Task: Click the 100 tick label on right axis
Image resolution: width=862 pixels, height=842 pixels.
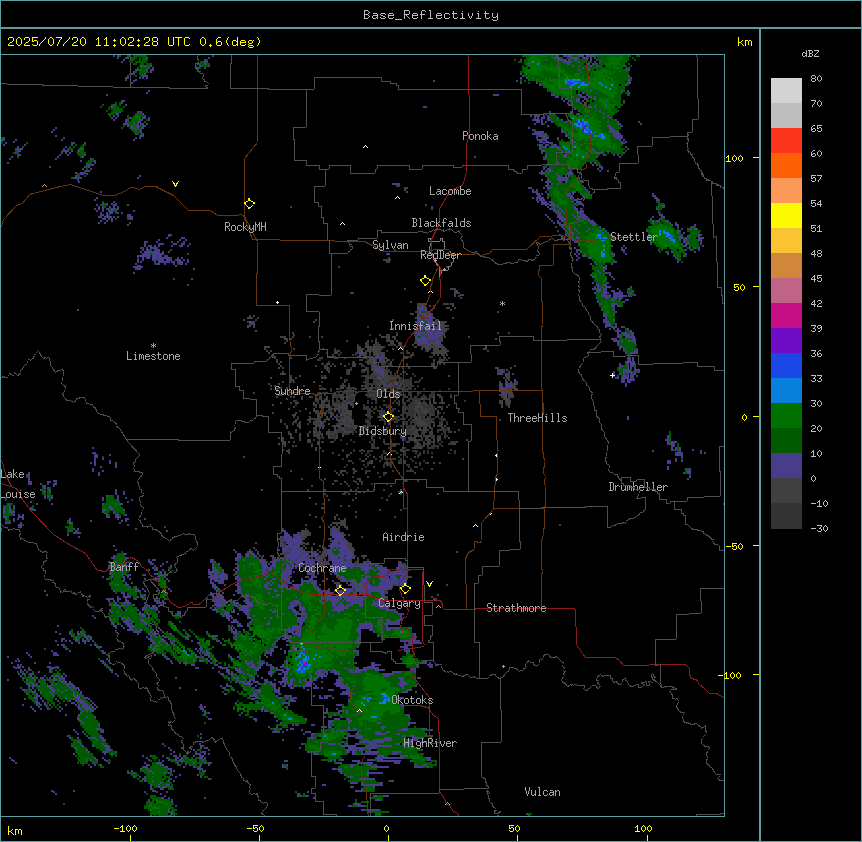Action: [x=734, y=158]
